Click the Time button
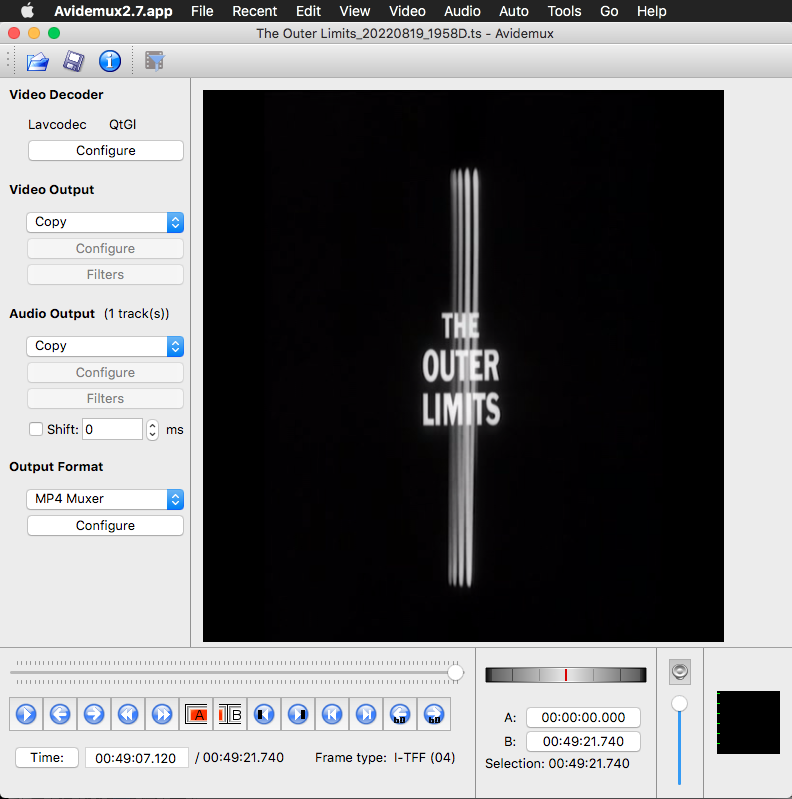Screen dimensions: 792x799 tap(47, 757)
